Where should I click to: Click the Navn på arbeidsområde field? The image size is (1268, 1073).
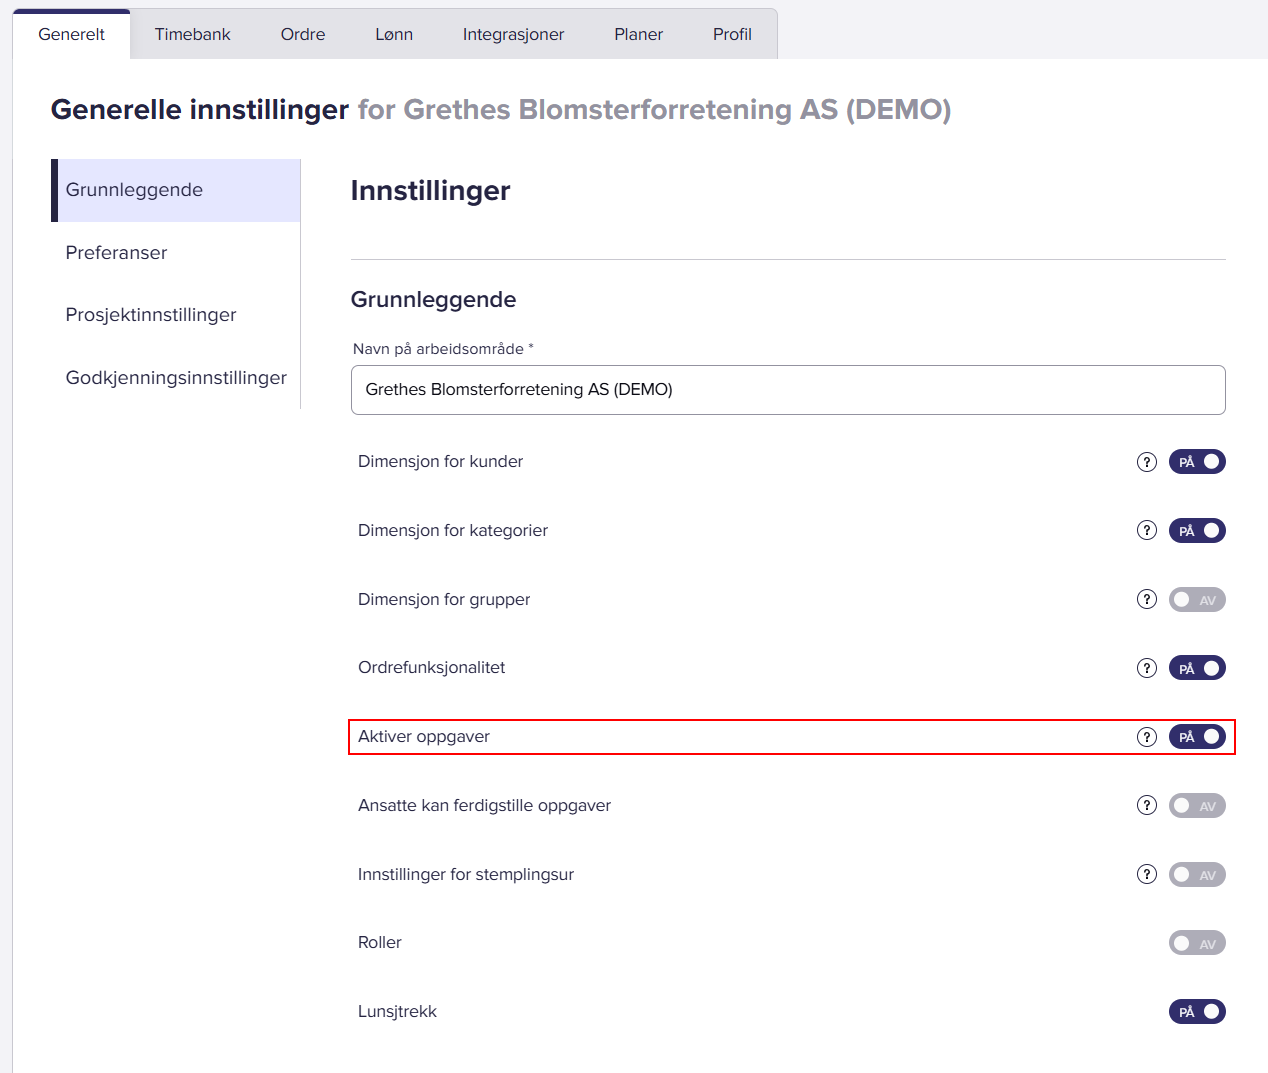pos(787,390)
